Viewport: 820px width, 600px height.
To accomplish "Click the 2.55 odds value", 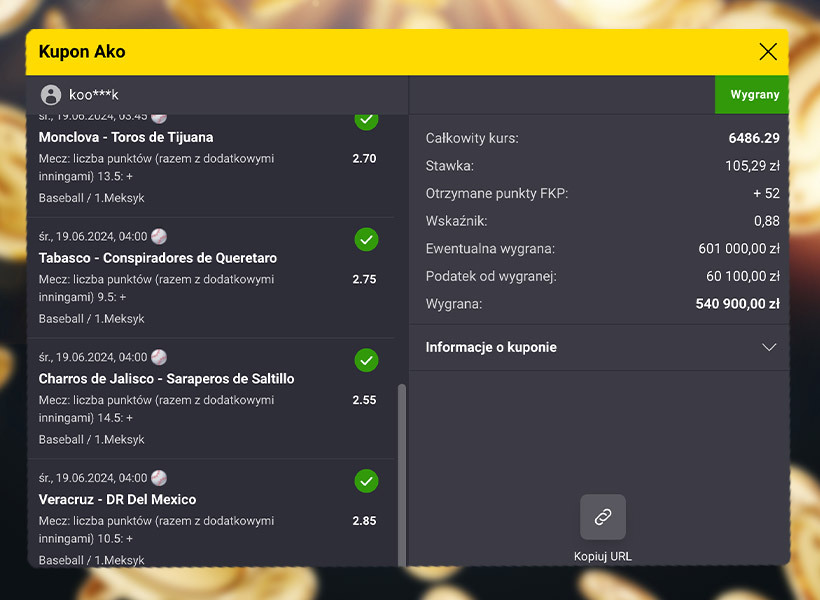I will click(x=365, y=400).
